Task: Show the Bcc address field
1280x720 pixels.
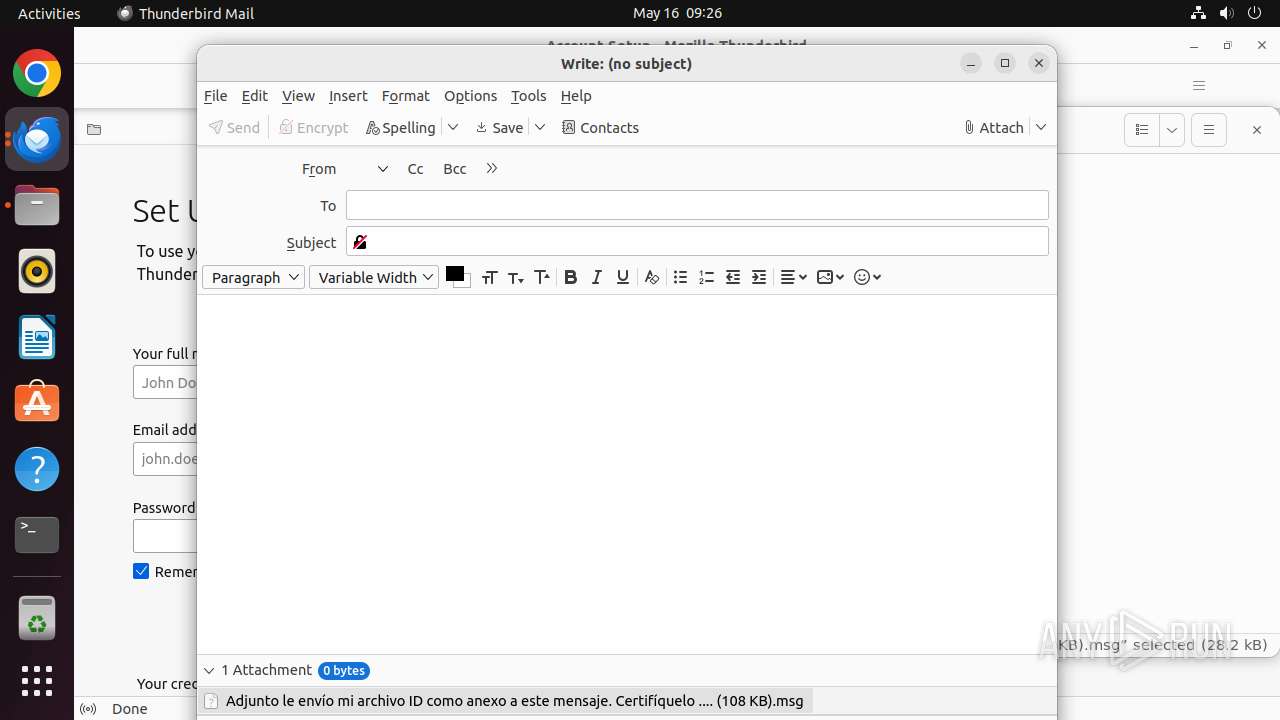Action: [455, 169]
